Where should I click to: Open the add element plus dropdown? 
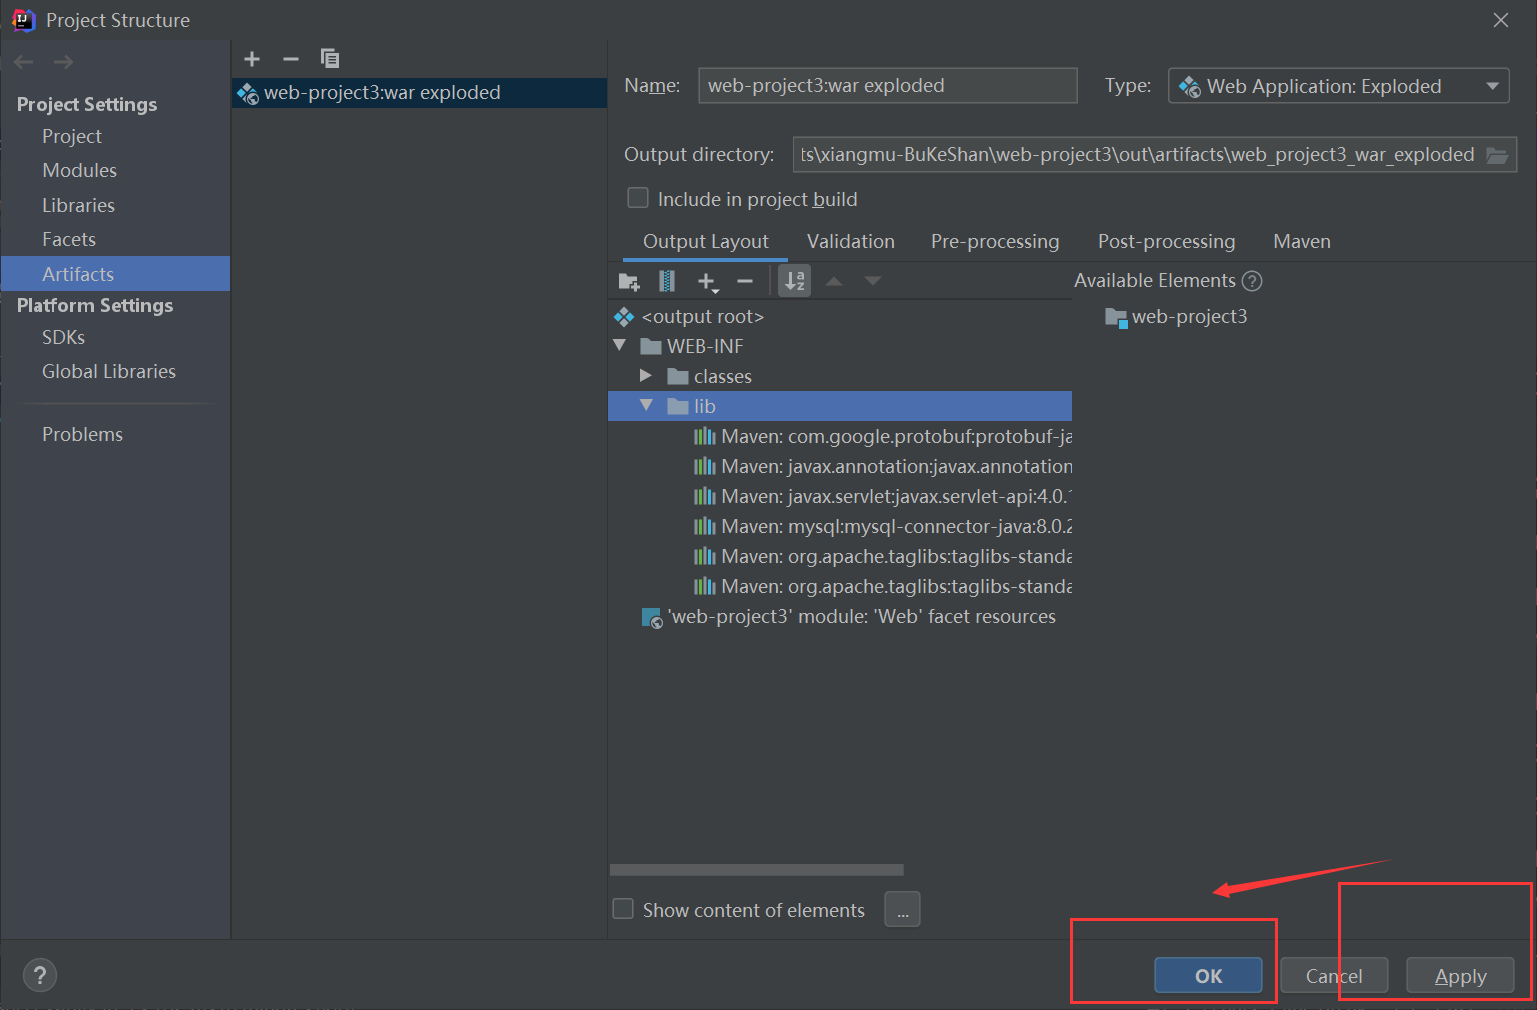tap(708, 281)
